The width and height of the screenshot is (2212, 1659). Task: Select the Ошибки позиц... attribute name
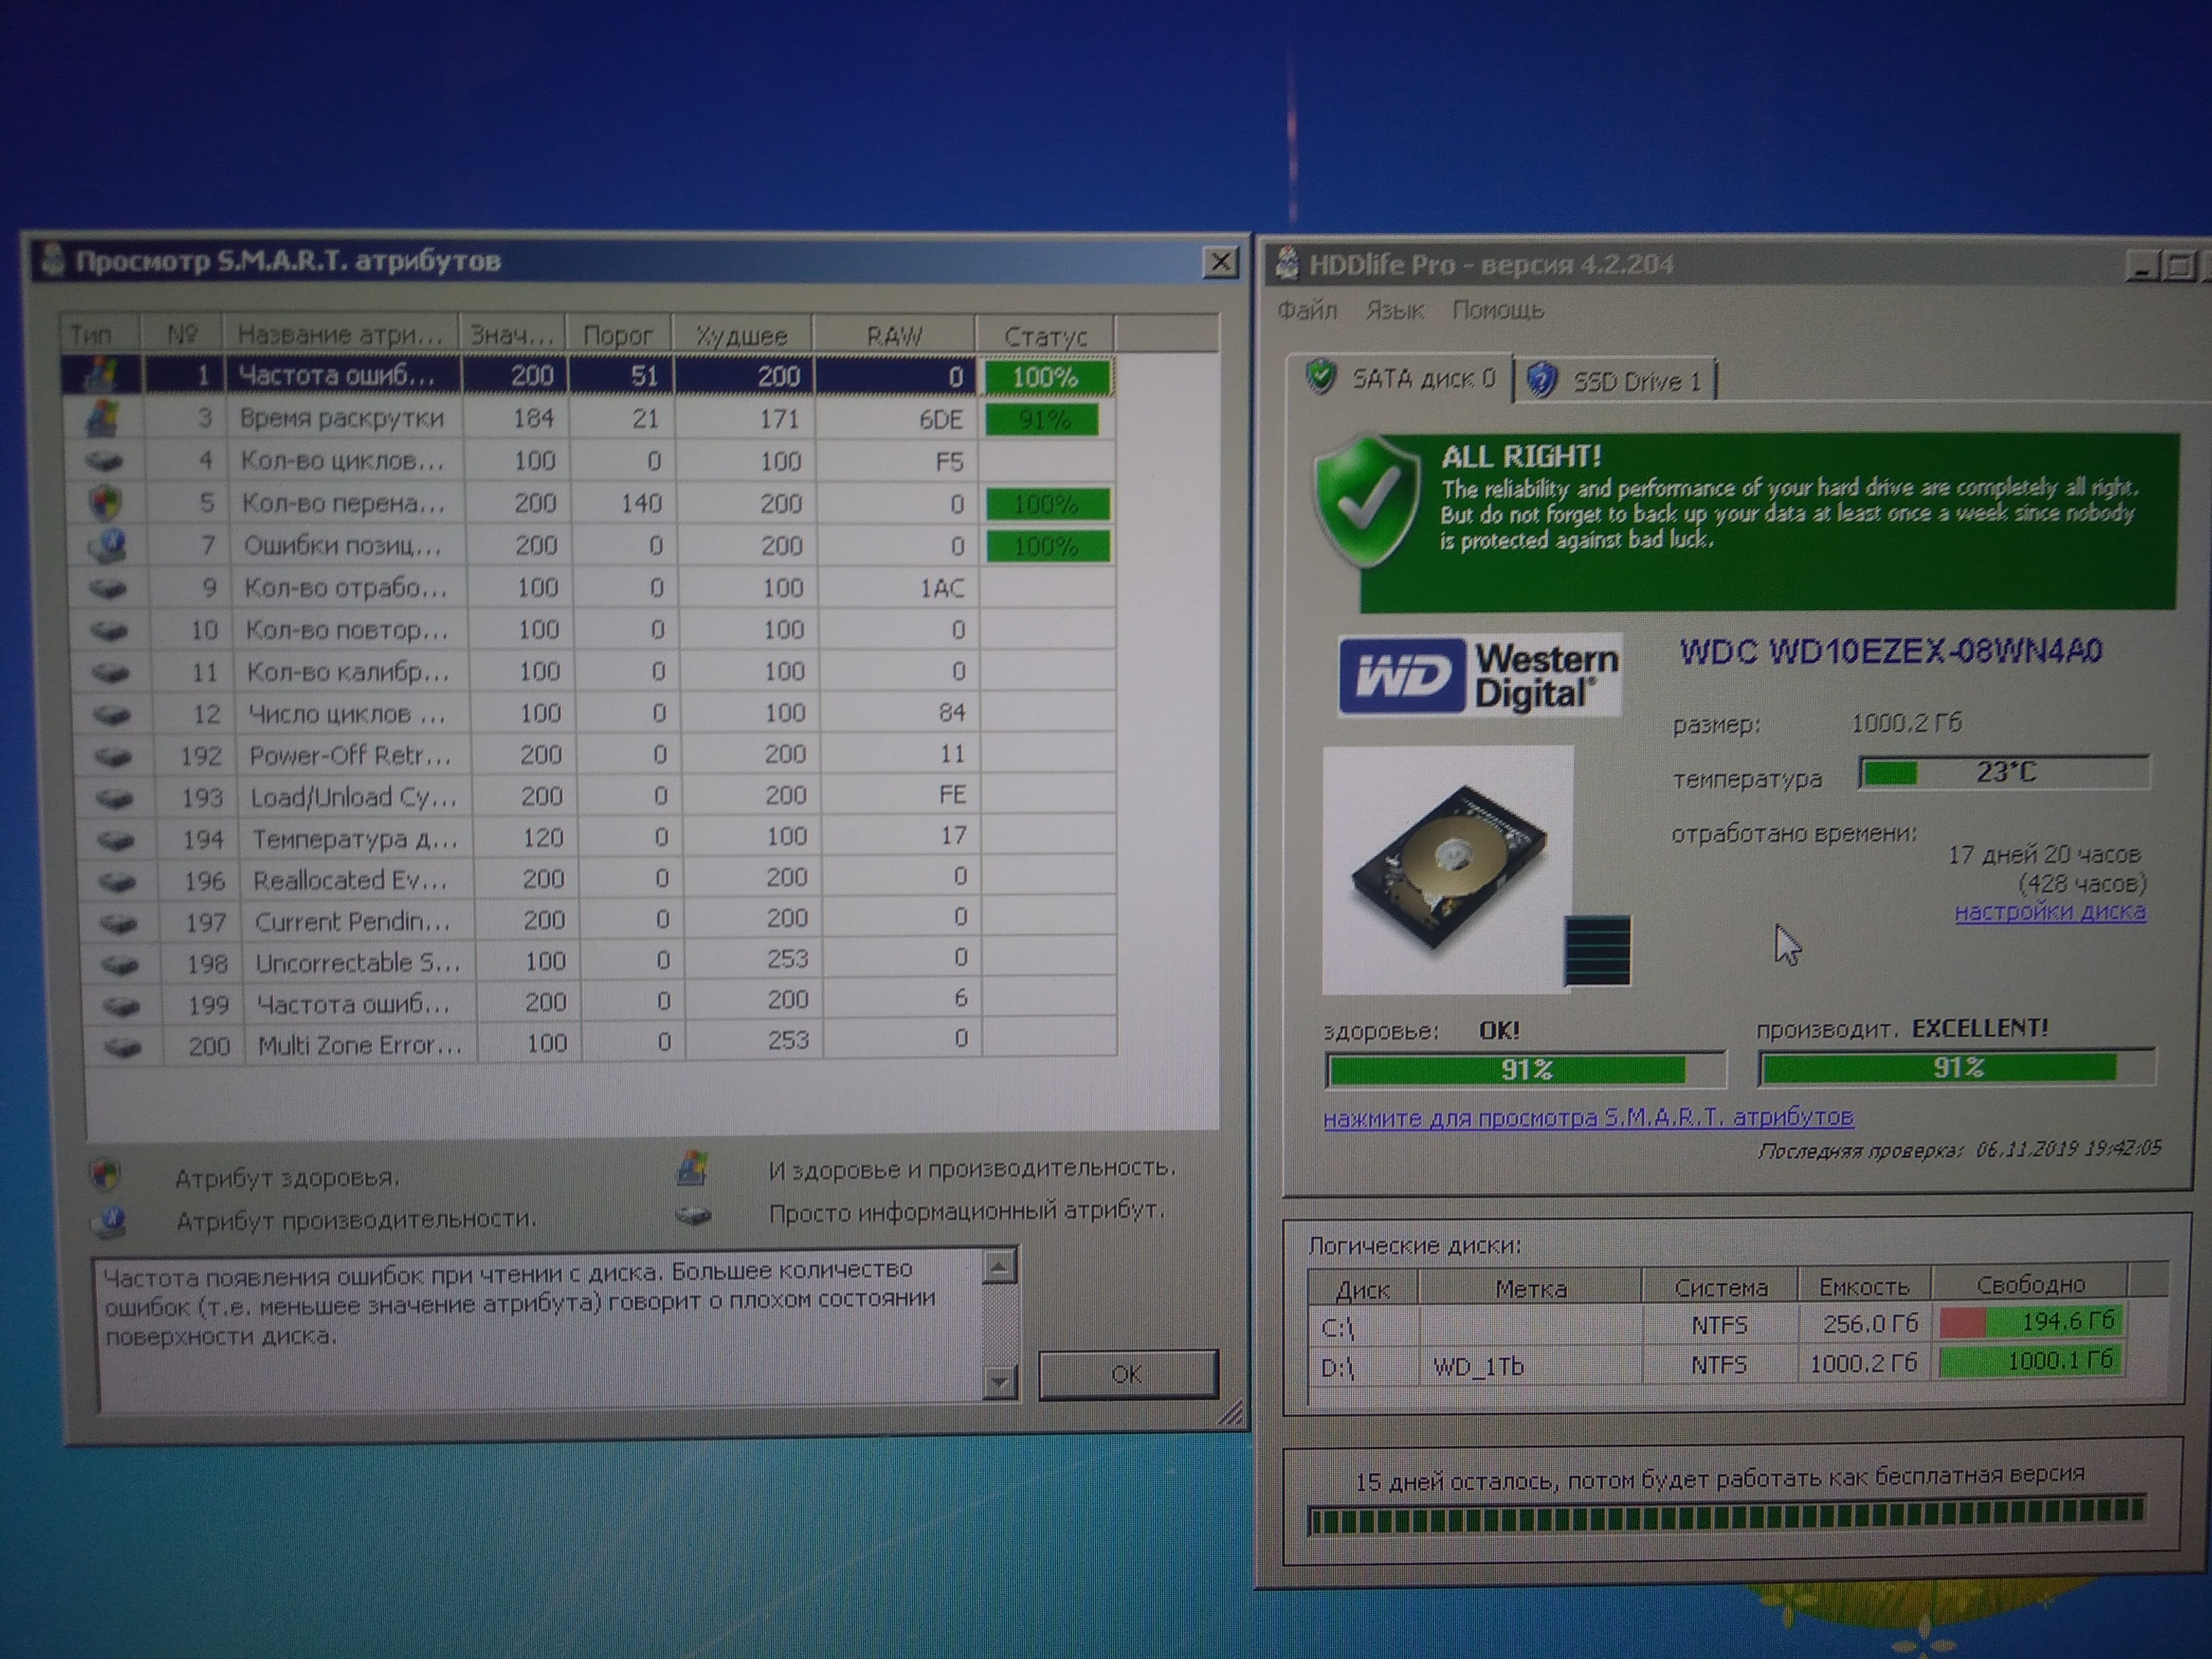pos(342,546)
